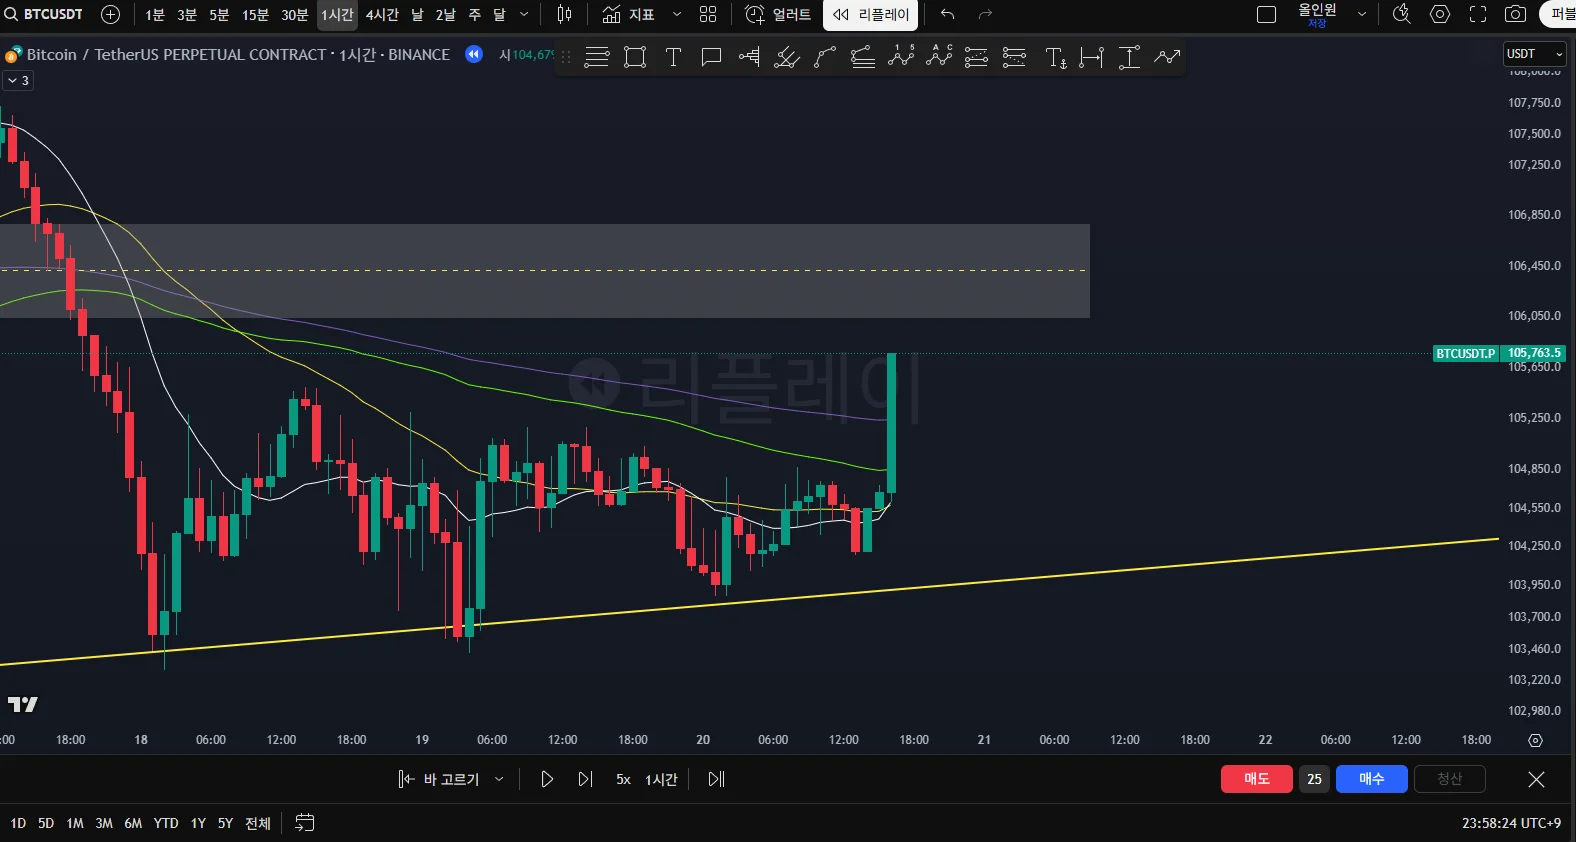1576x842 pixels.
Task: Select the 15분 timeframe
Action: tap(255, 14)
